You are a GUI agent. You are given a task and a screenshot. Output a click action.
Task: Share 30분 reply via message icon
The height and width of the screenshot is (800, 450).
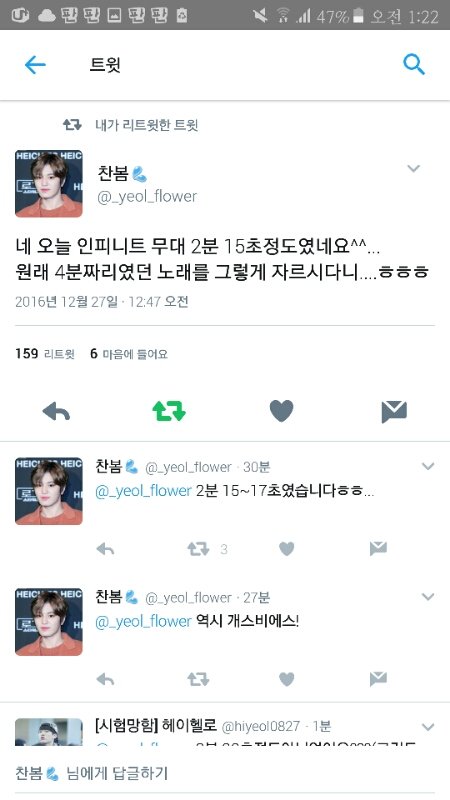pos(378,548)
